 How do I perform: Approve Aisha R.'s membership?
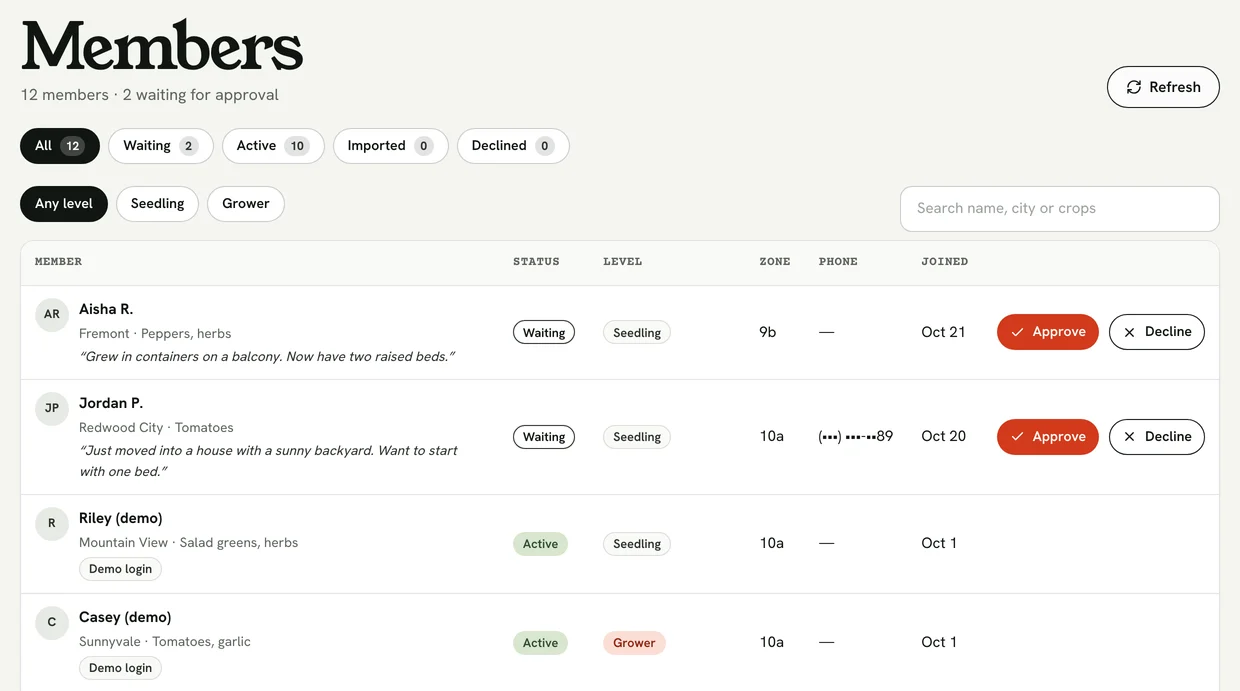tap(1048, 332)
